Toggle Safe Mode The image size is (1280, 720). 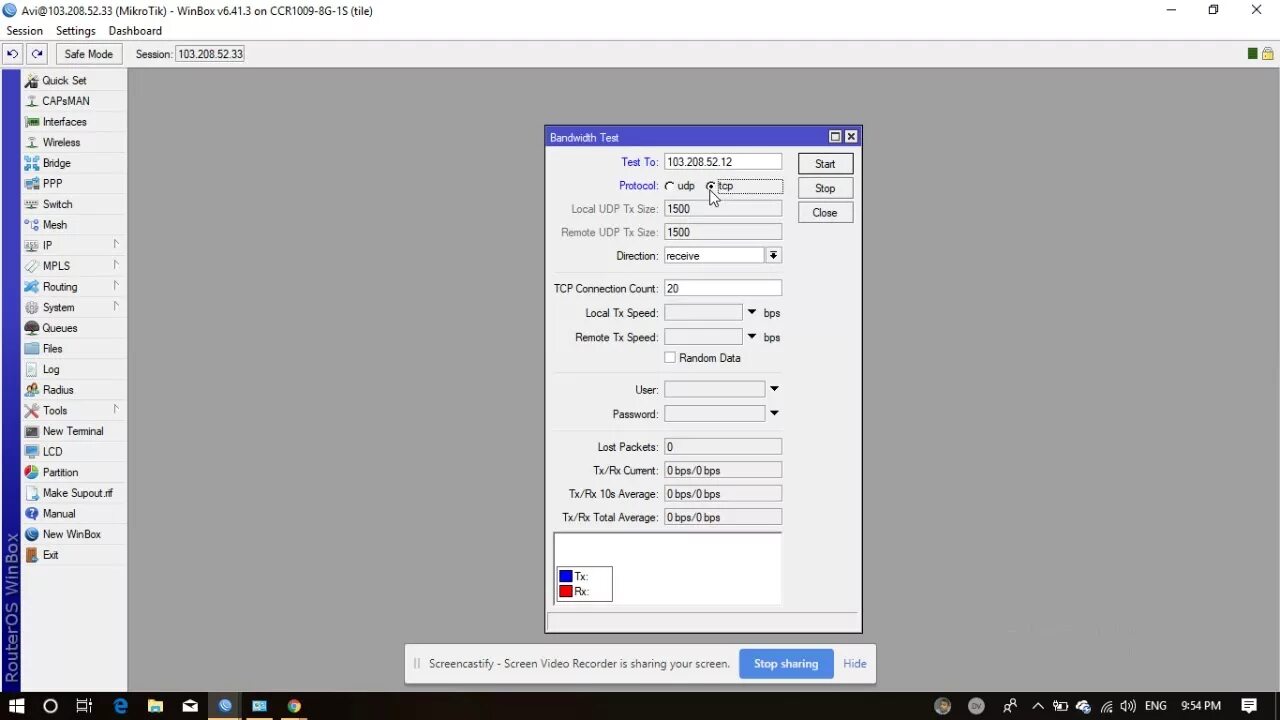tap(88, 54)
